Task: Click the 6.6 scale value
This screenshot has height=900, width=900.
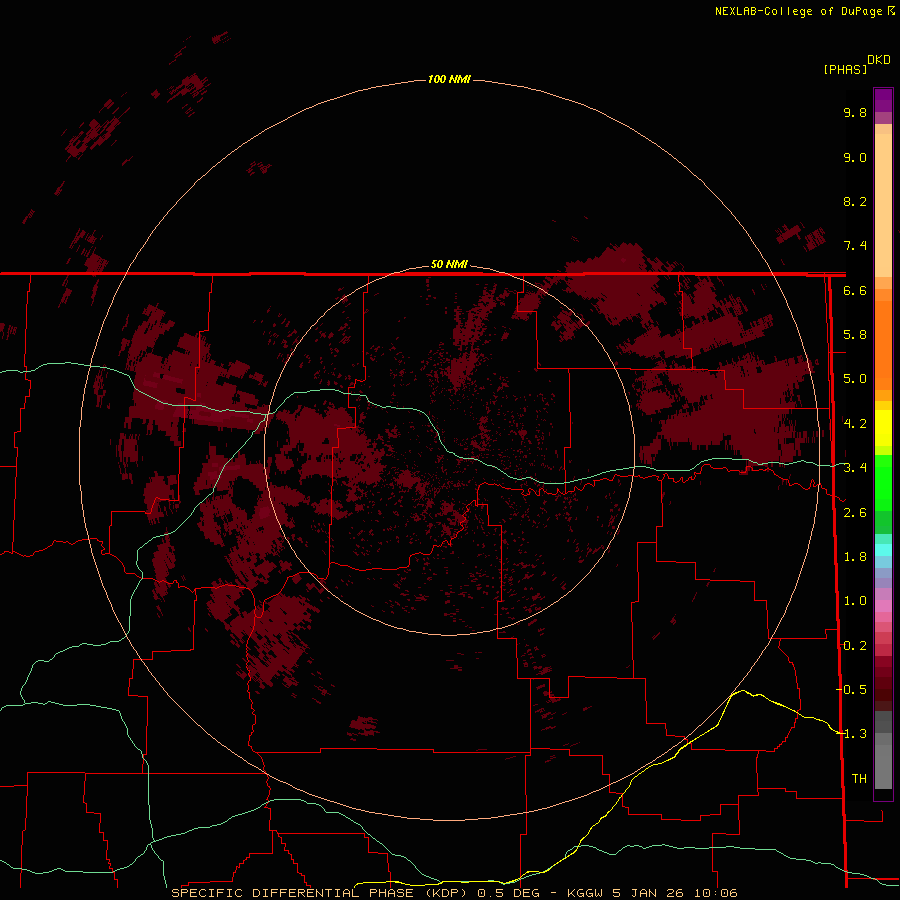Action: 855,290
